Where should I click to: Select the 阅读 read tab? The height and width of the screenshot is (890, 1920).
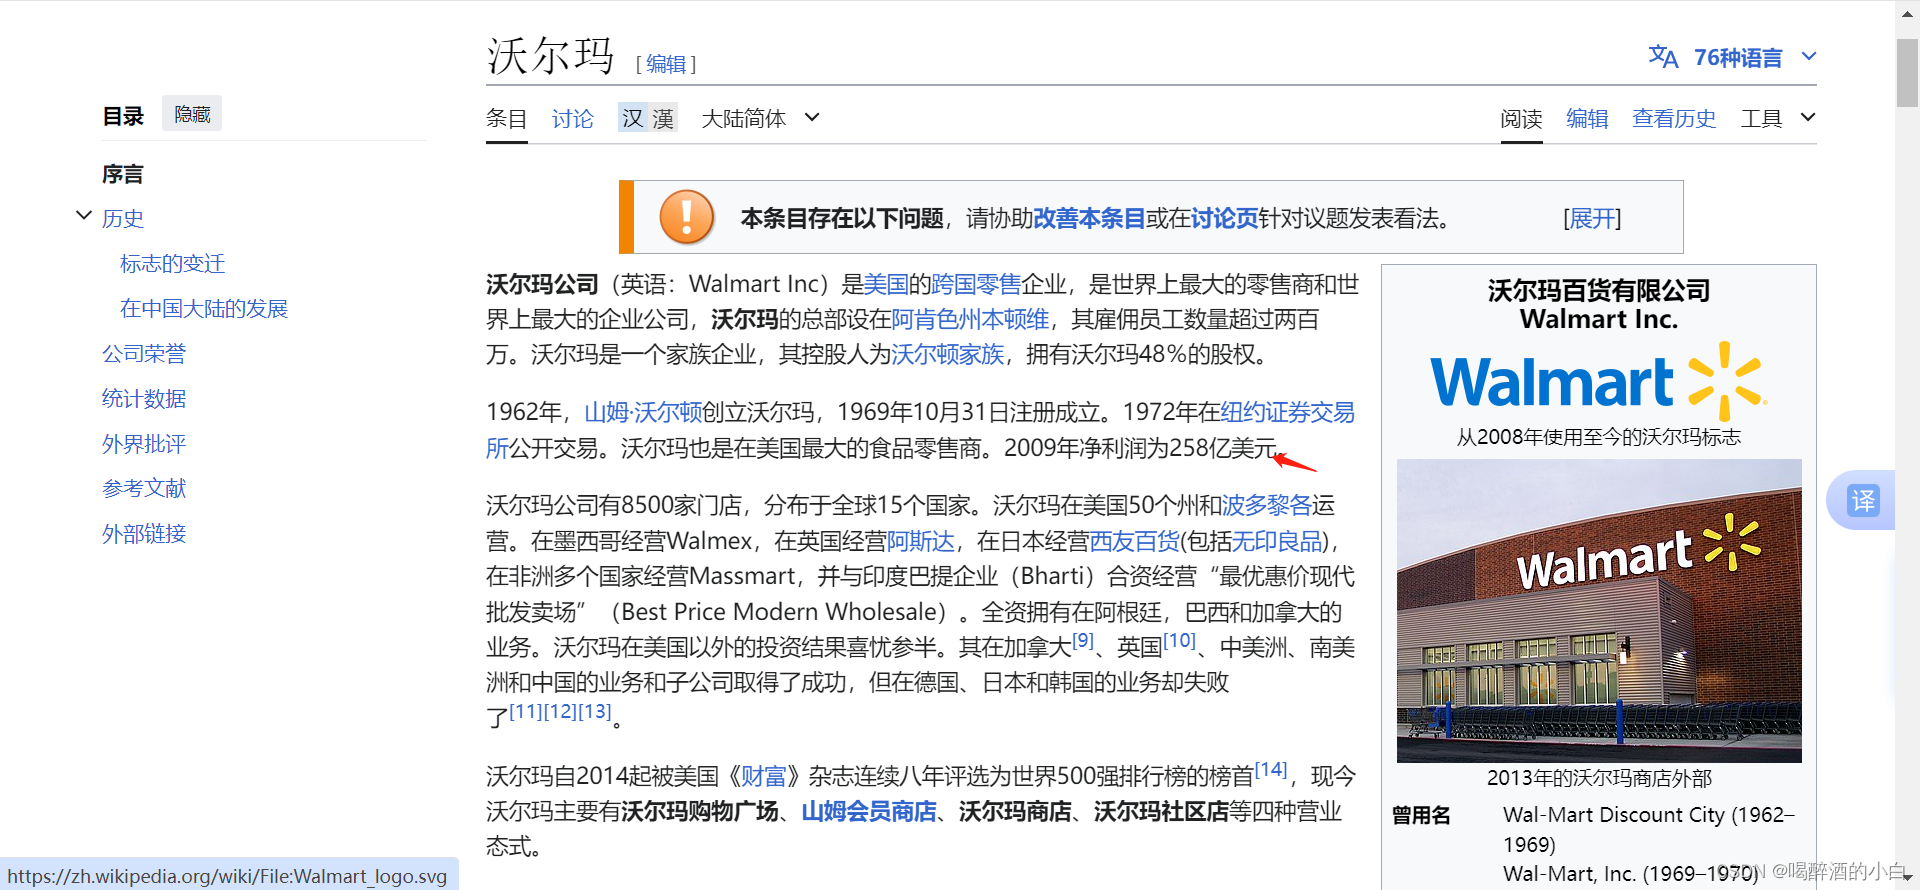1521,119
